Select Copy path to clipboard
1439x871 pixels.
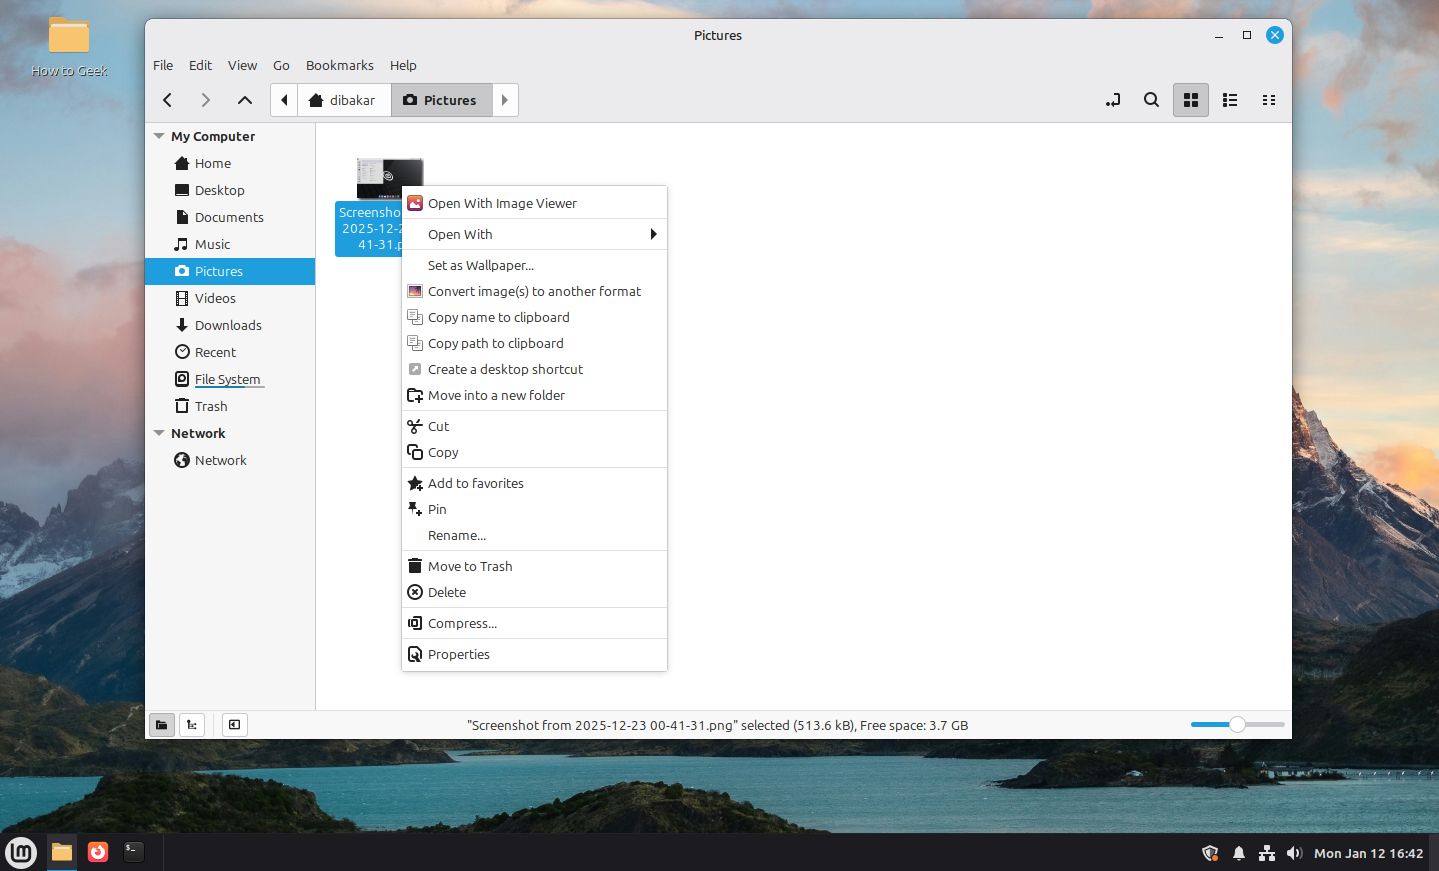point(495,343)
